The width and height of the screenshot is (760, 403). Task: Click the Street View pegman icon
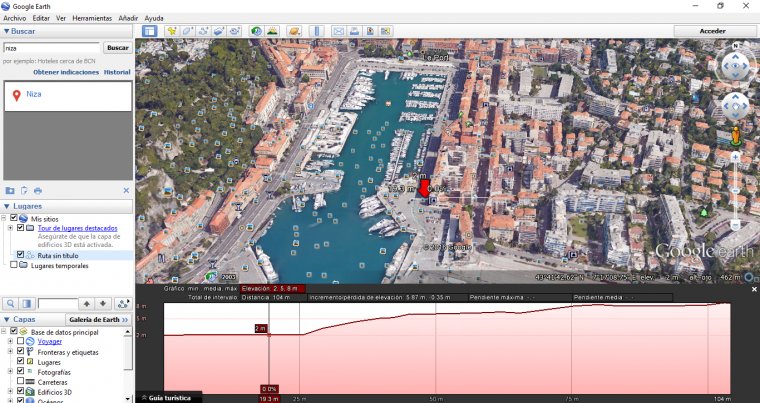click(x=736, y=136)
